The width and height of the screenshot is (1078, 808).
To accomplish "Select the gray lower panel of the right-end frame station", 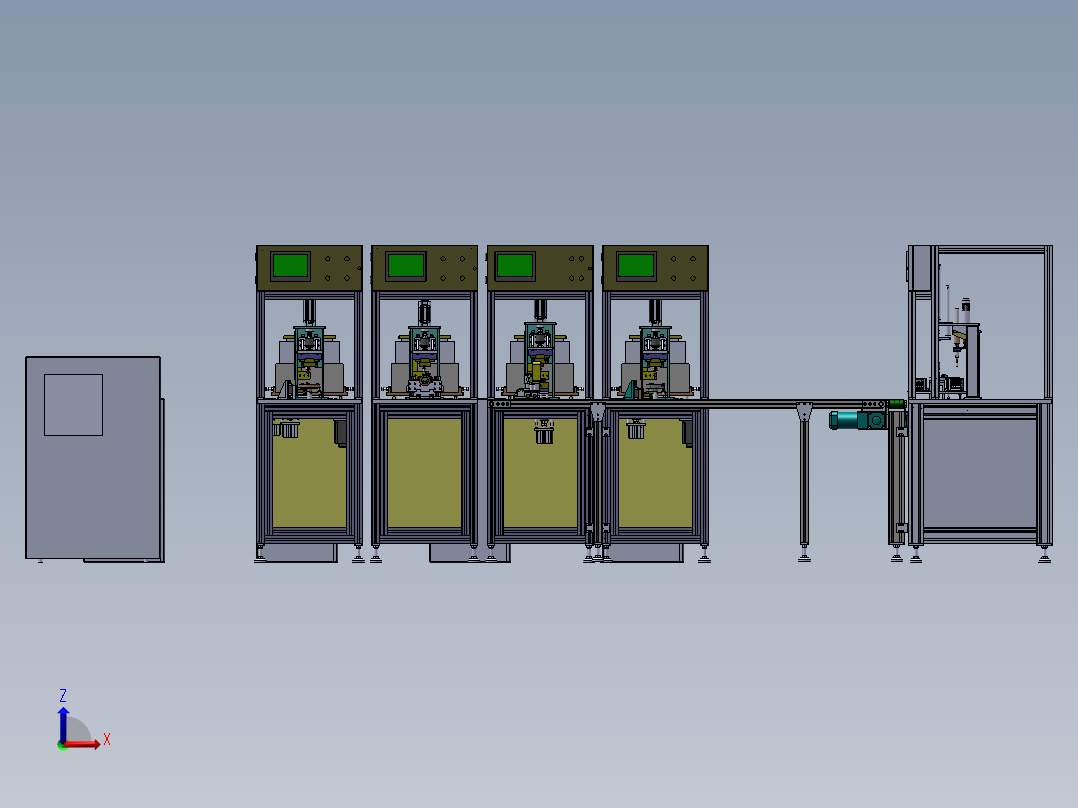I will click(x=980, y=473).
